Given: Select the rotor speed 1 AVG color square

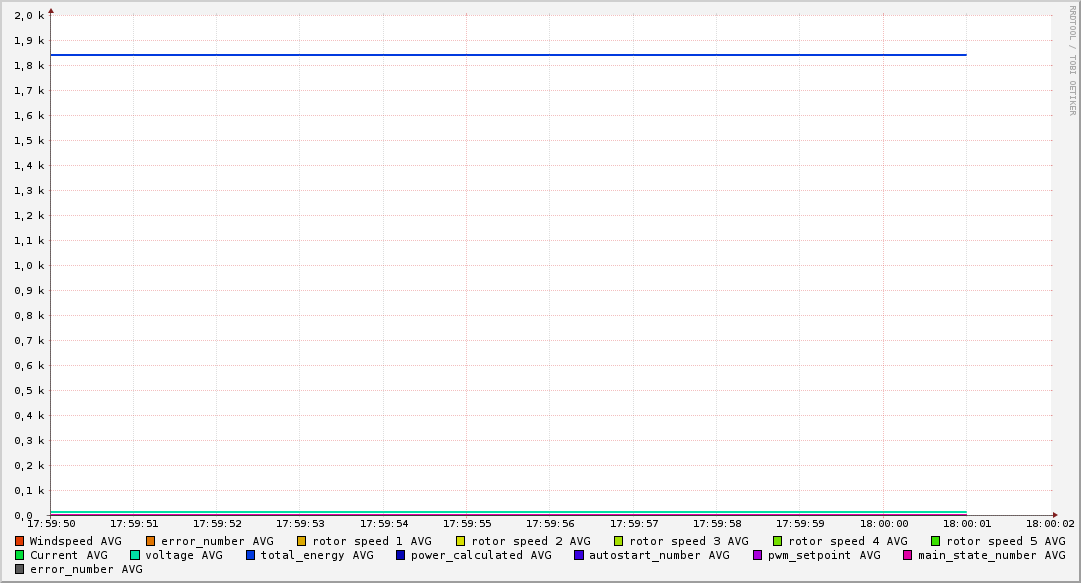Looking at the screenshot, I should tap(302, 541).
